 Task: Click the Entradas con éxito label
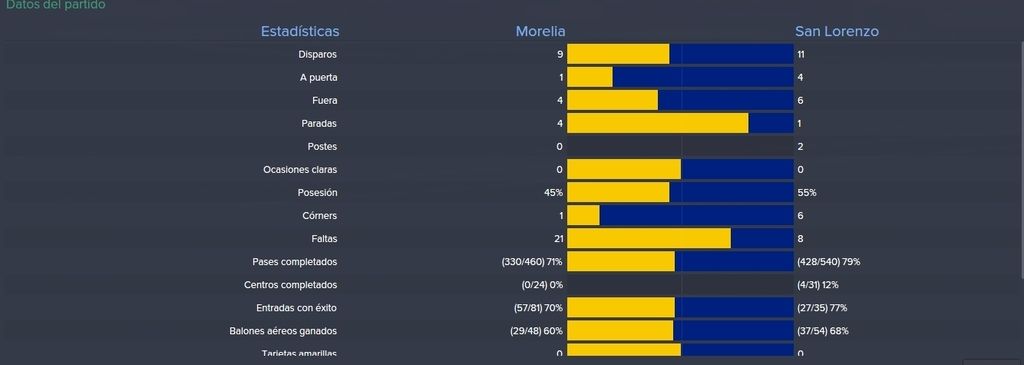point(296,308)
